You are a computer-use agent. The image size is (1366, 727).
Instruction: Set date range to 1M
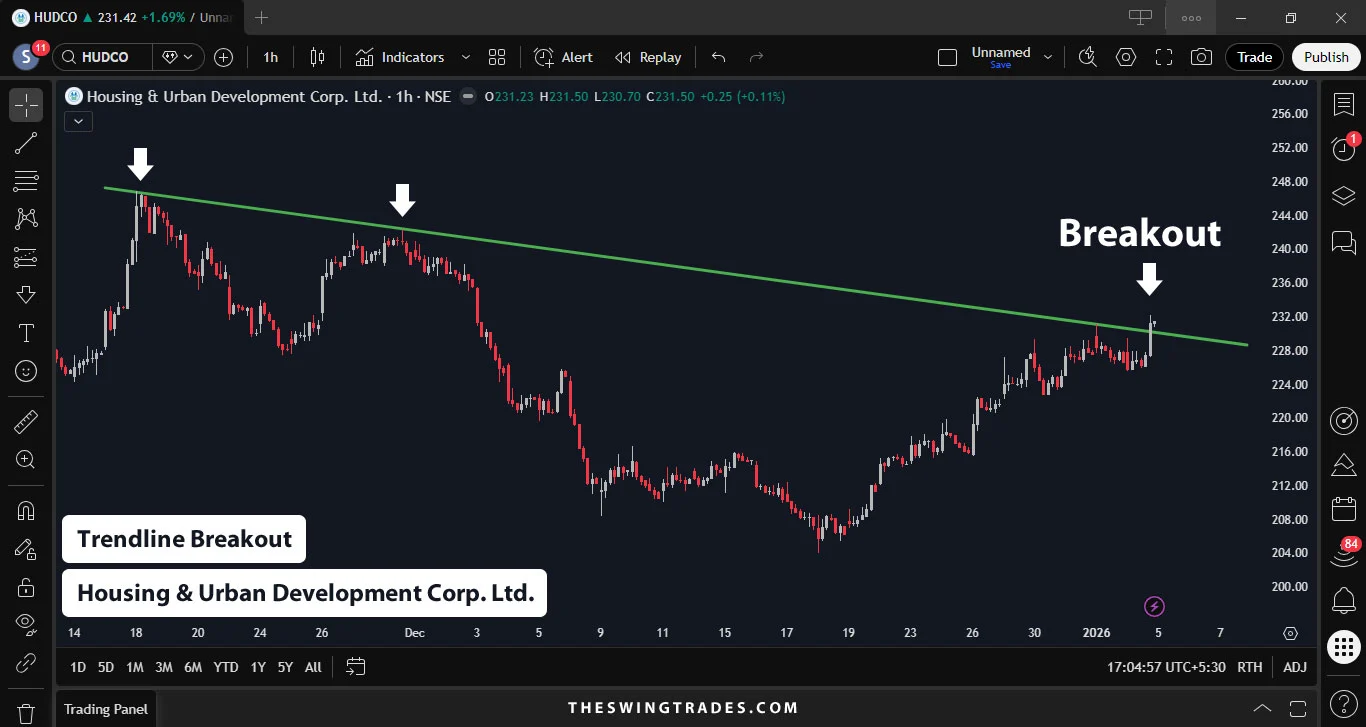[x=135, y=667]
